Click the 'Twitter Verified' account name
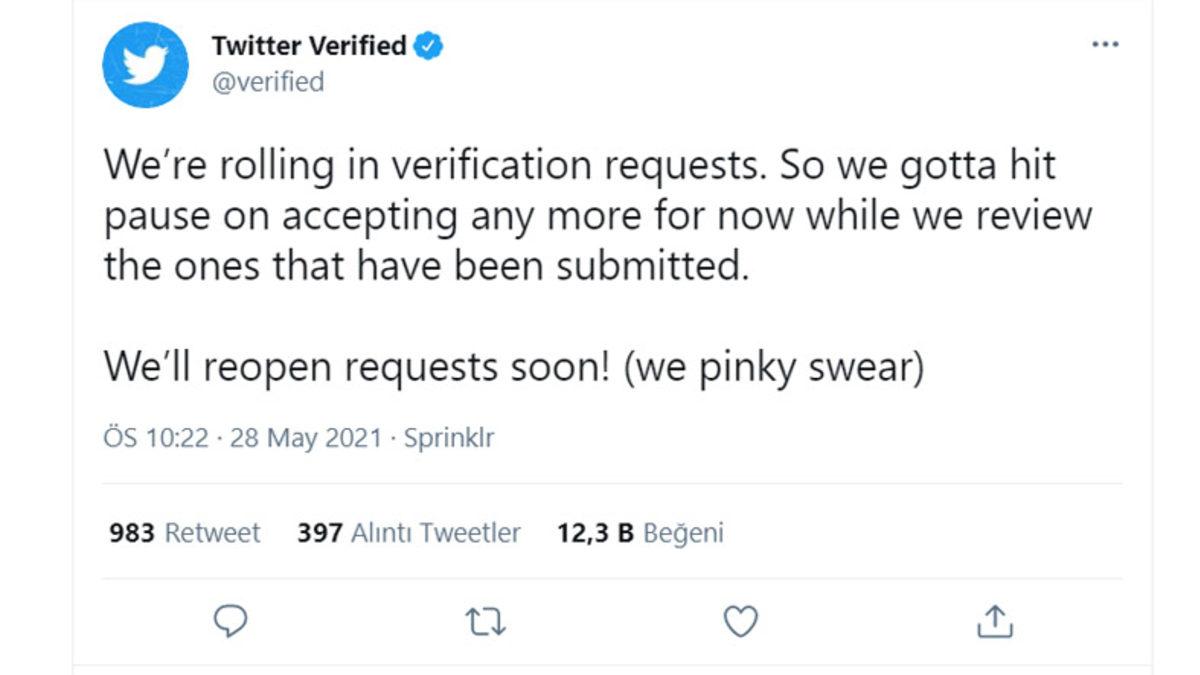The height and width of the screenshot is (675, 1200). tap(306, 44)
